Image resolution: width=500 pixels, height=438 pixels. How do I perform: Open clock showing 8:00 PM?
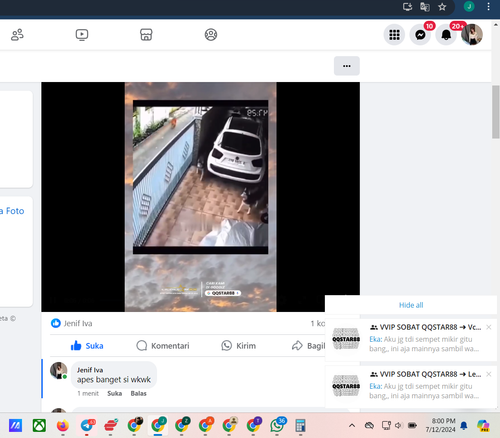(440, 425)
